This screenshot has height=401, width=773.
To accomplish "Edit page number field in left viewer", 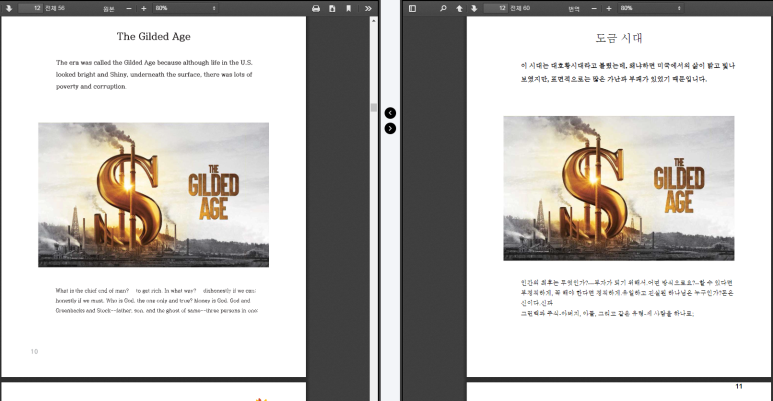I will (31, 8).
